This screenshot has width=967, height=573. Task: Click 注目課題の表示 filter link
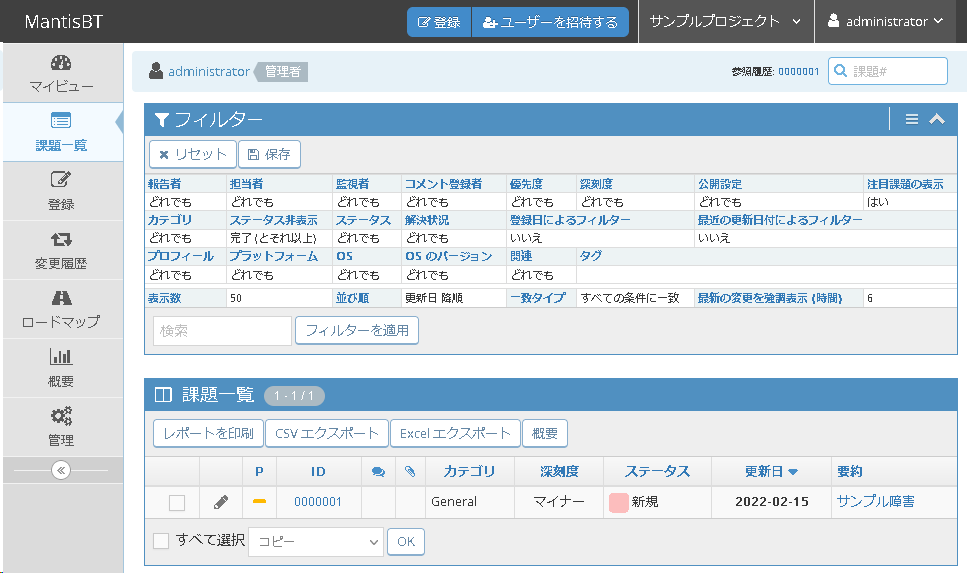[x=905, y=184]
